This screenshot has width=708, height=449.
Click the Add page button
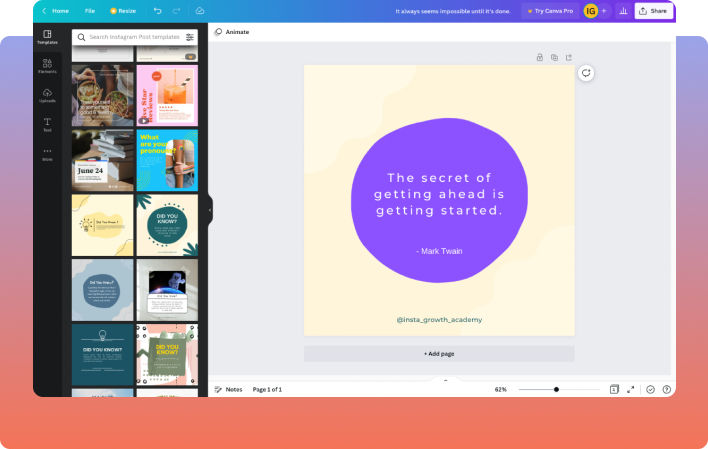tap(439, 354)
